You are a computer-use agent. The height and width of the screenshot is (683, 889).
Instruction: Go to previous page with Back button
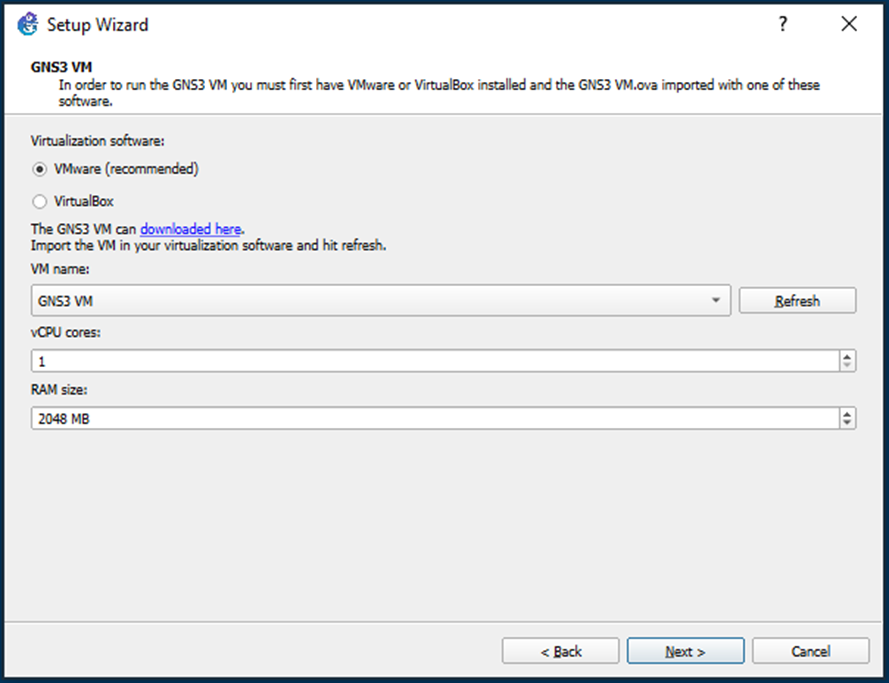560,651
